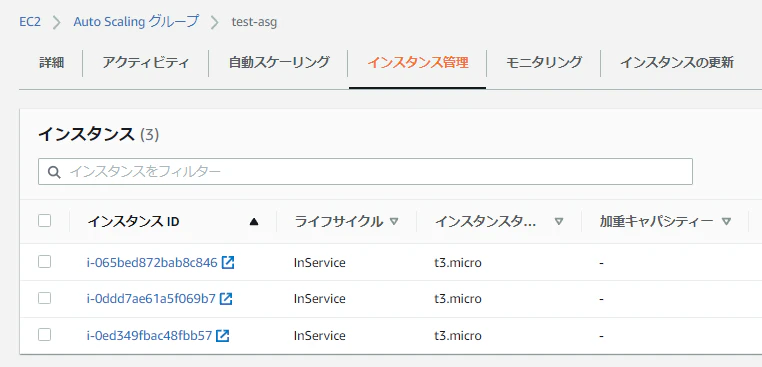The width and height of the screenshot is (762, 367).
Task: Sort by 加重キャパシティー column arrow
Action: pos(726,222)
